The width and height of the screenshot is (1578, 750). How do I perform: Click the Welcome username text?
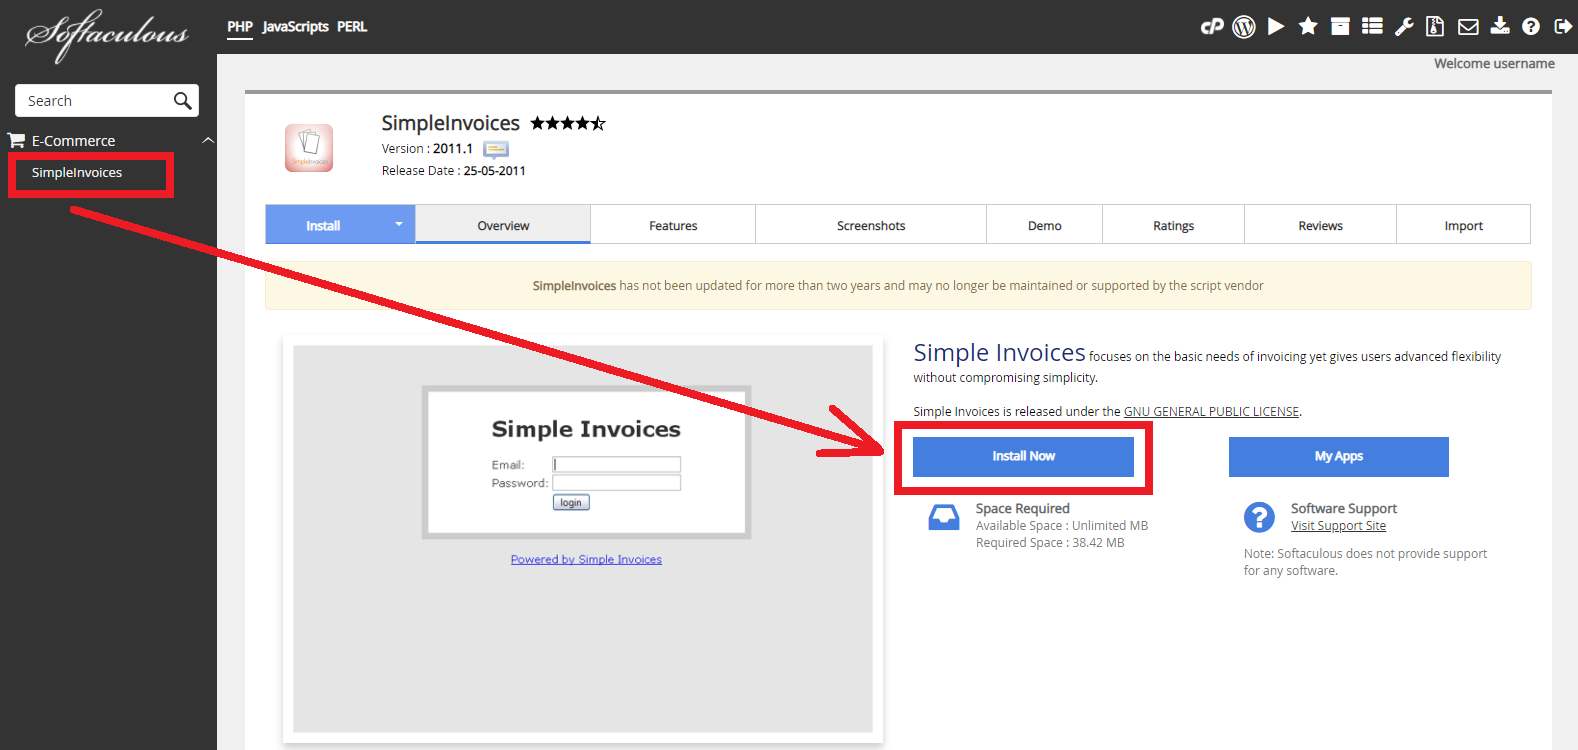pyautogui.click(x=1494, y=63)
